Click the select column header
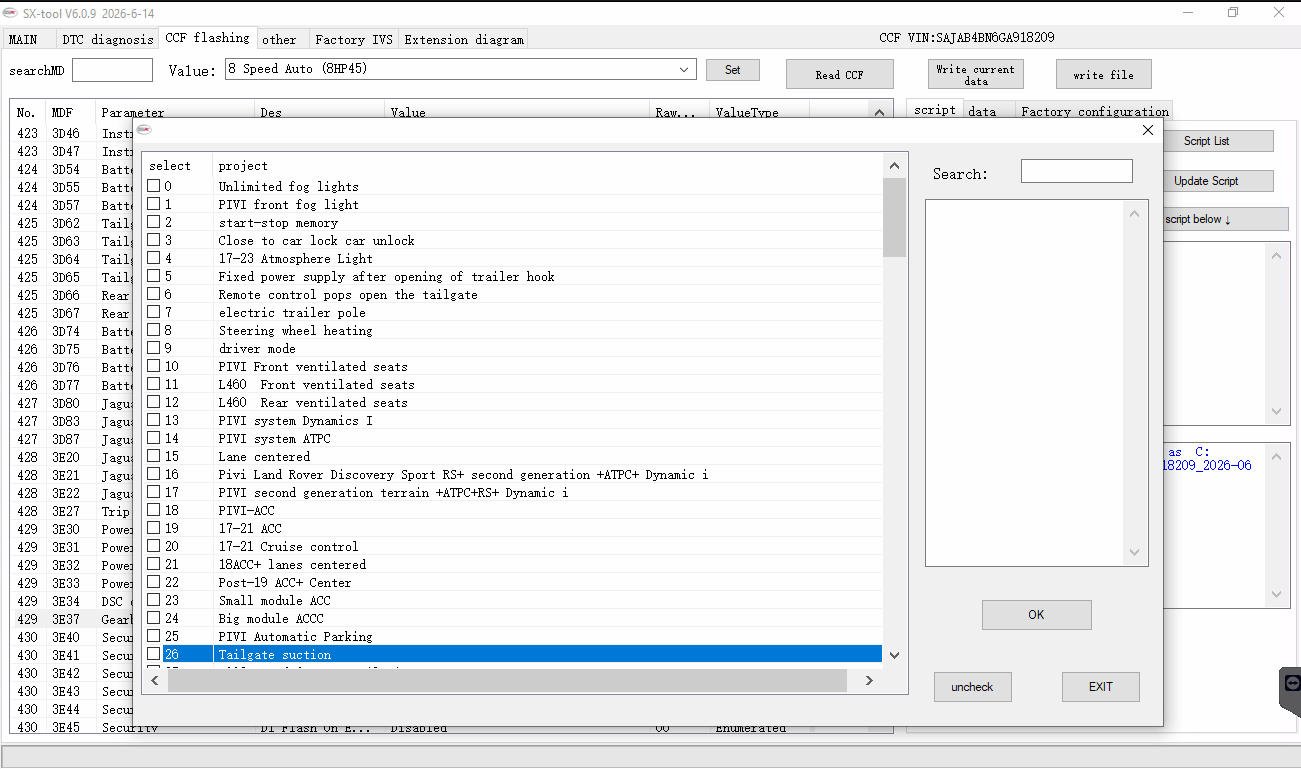This screenshot has width=1301, height=769. pyautogui.click(x=177, y=166)
